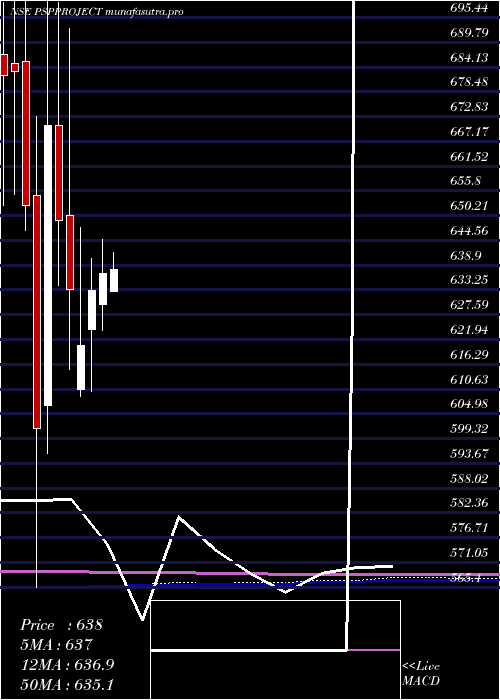Click the 576.71 price axis label
This screenshot has width=500, height=700.
pos(468,528)
